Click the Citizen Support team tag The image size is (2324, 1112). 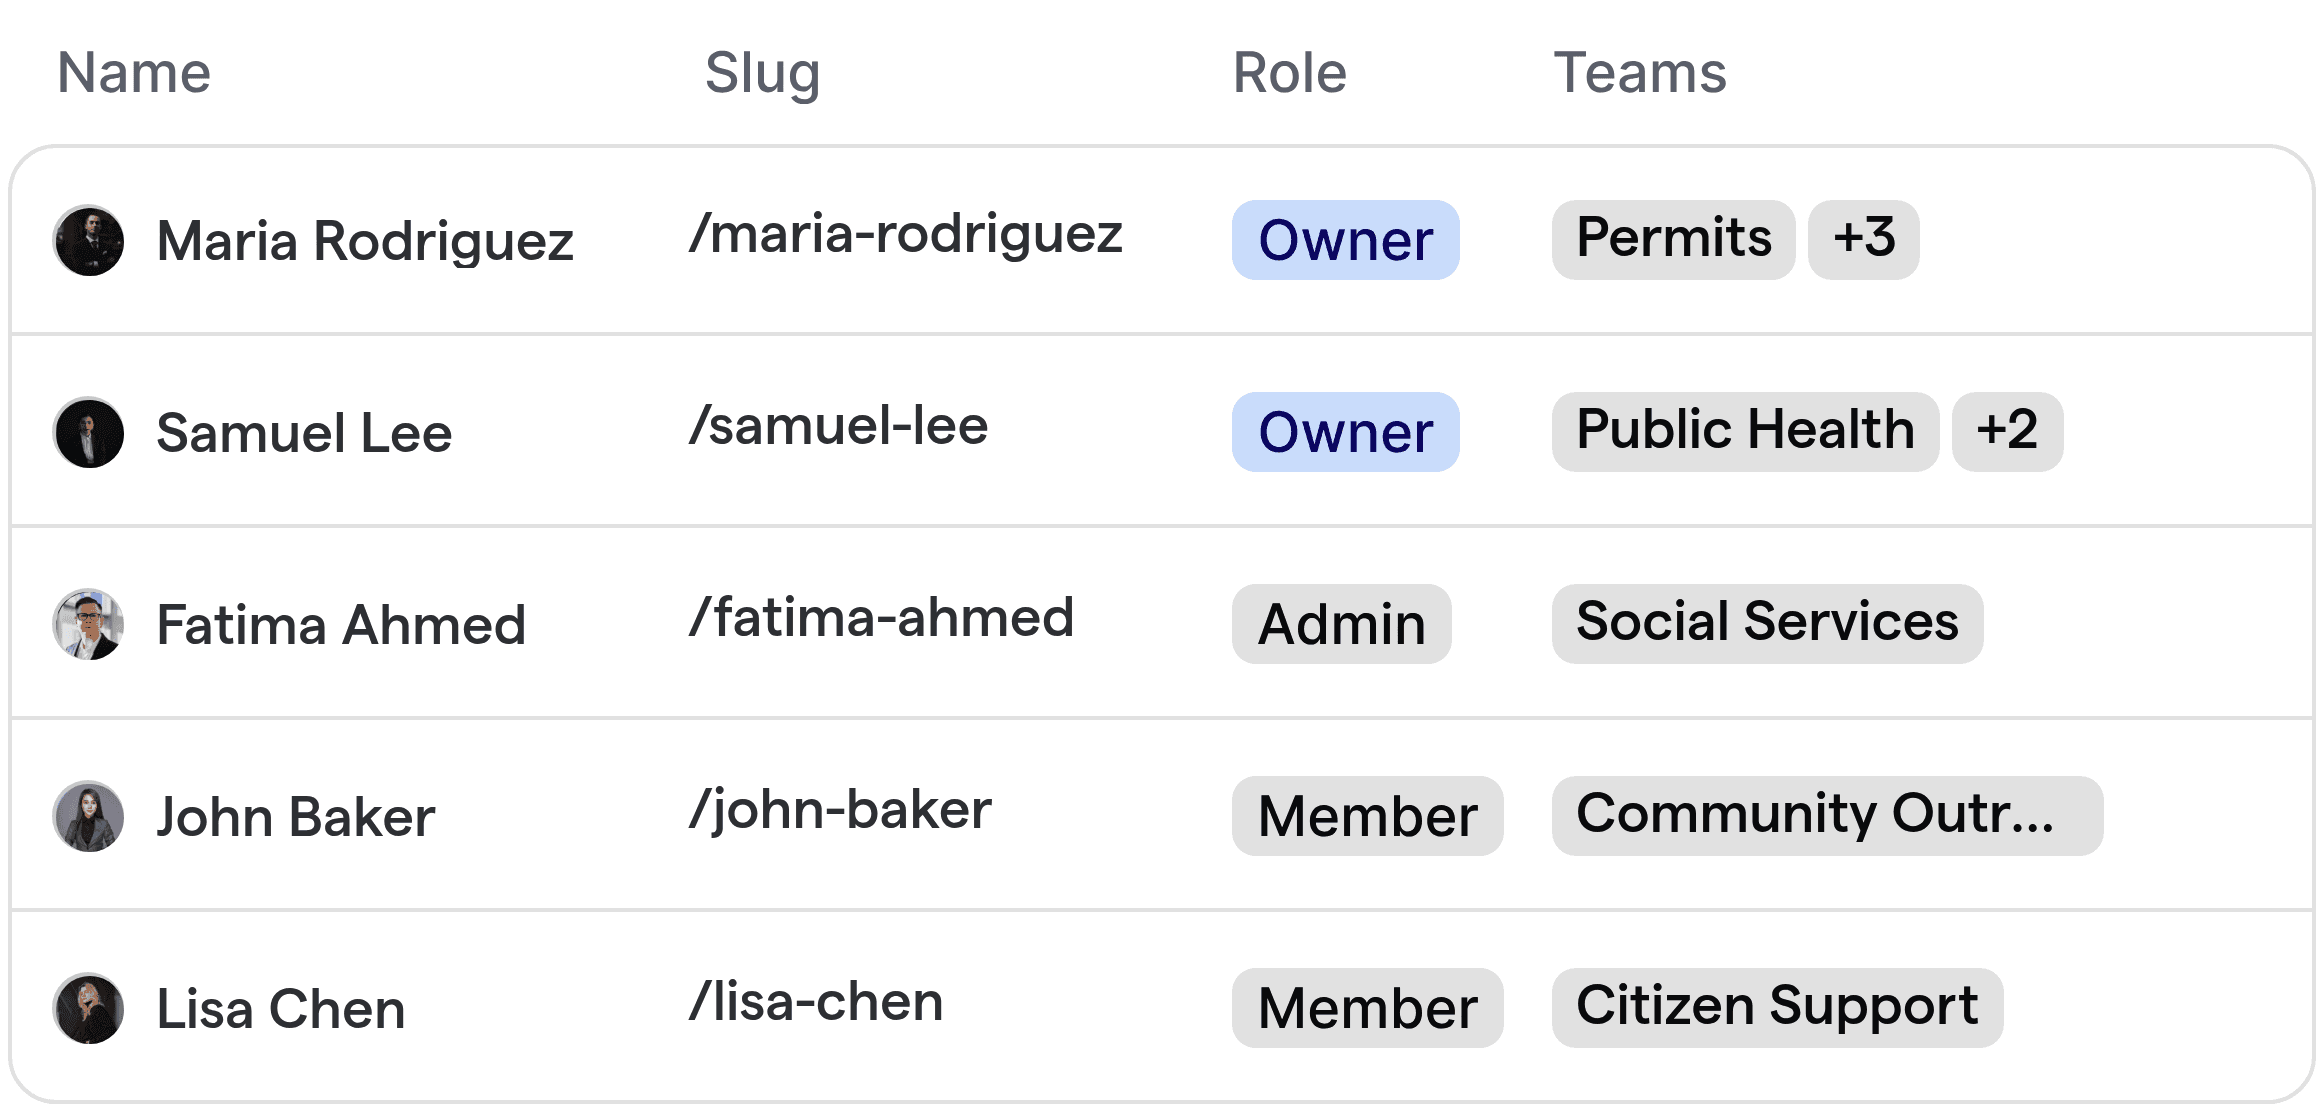tap(1776, 1007)
